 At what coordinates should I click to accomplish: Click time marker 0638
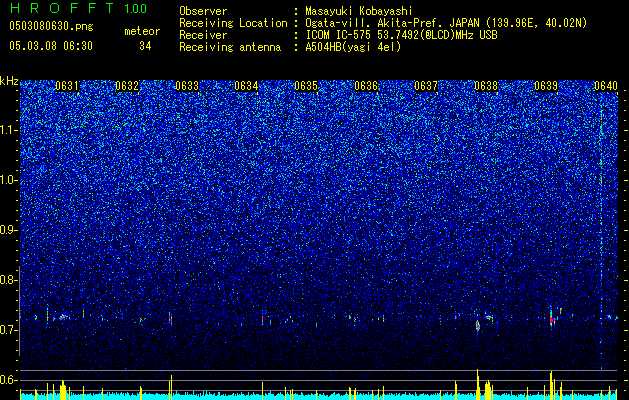point(486,86)
